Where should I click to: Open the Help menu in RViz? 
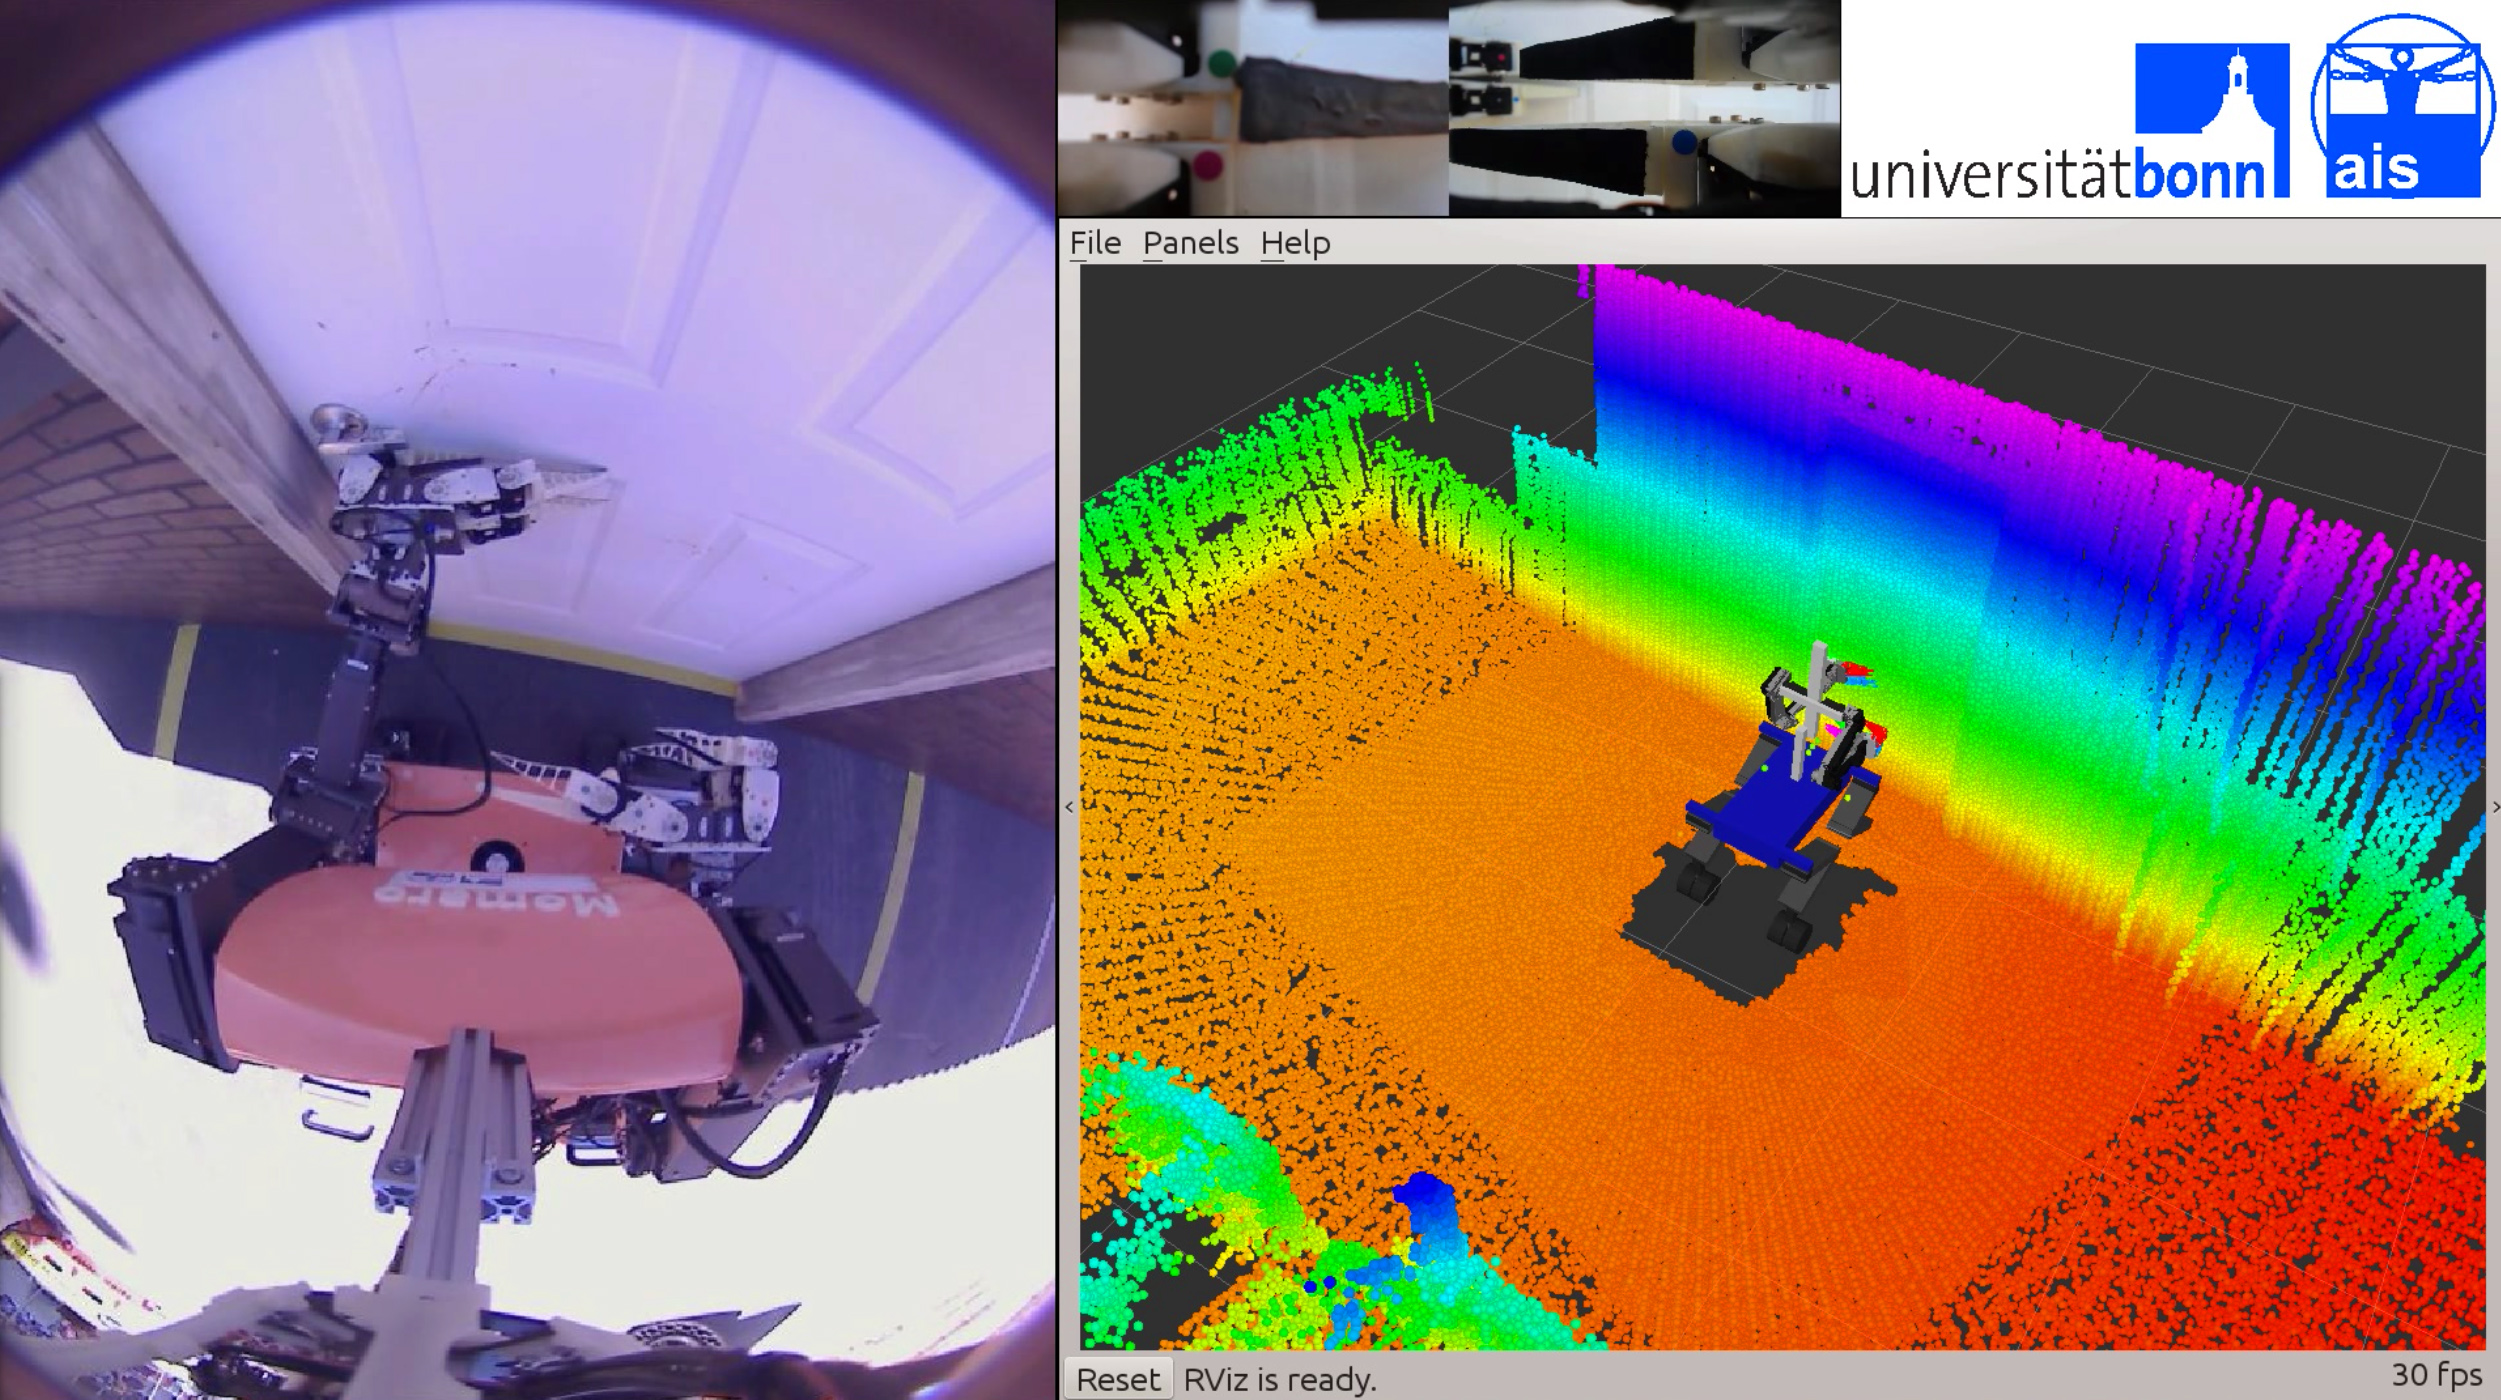click(x=1295, y=243)
